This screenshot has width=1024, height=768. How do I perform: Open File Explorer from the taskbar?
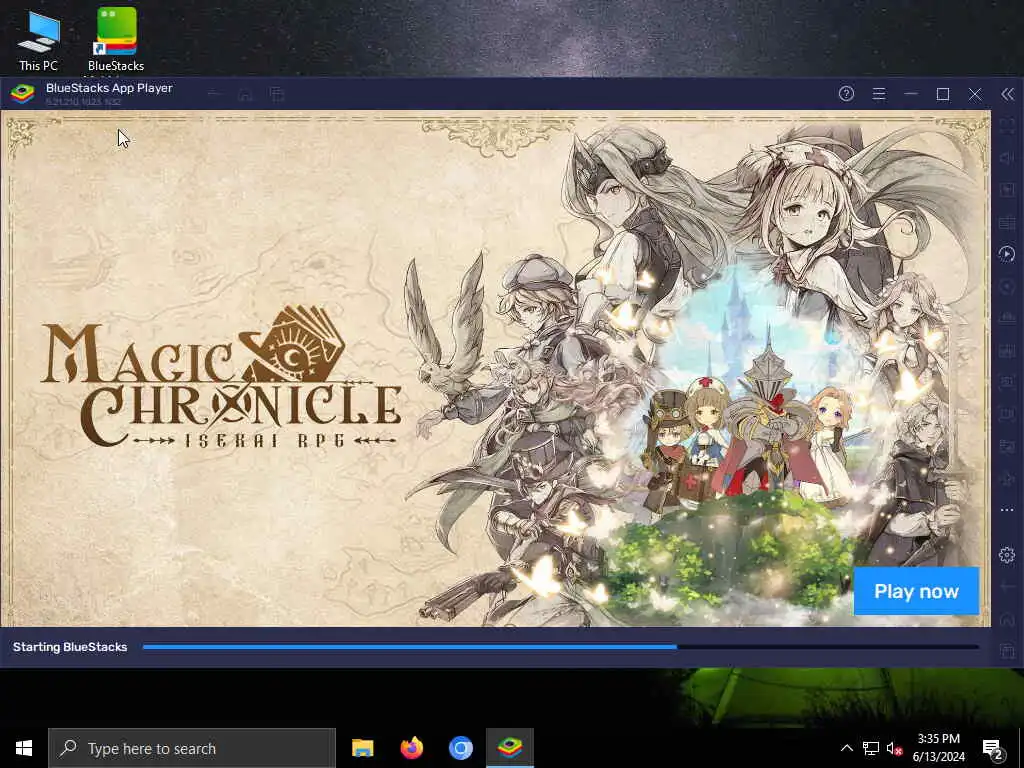pos(362,748)
